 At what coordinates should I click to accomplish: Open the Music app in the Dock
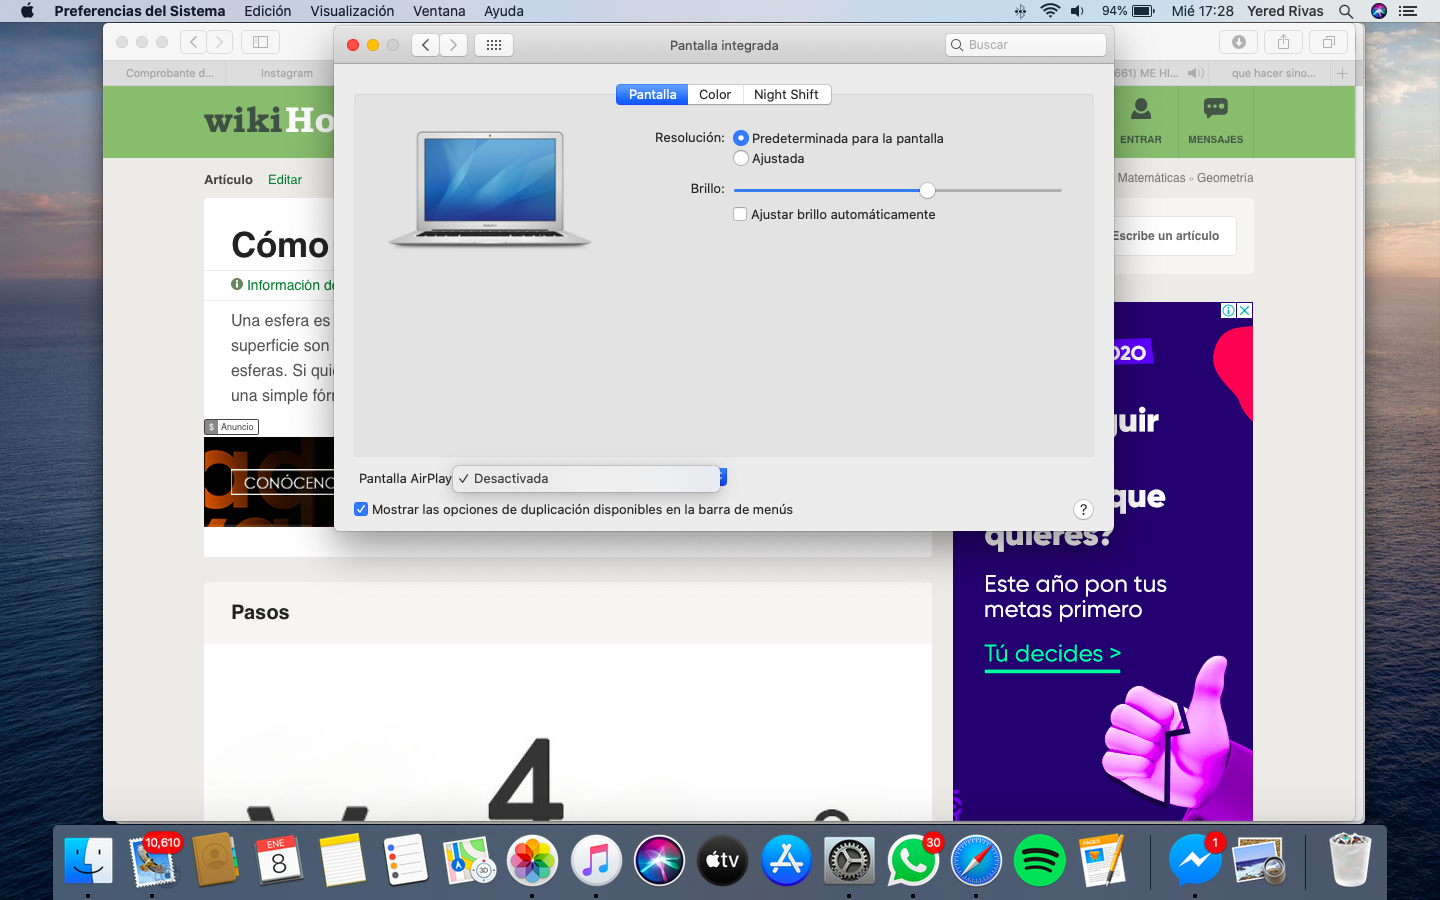(596, 860)
